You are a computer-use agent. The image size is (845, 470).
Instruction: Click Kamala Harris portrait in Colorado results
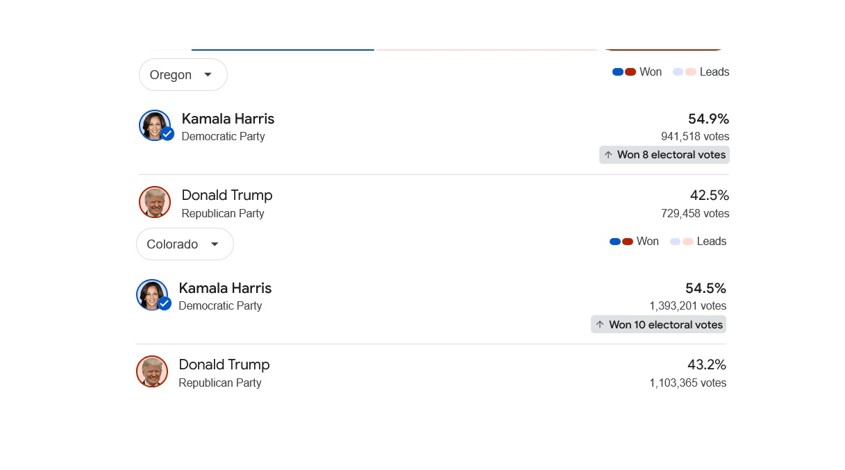pos(152,294)
